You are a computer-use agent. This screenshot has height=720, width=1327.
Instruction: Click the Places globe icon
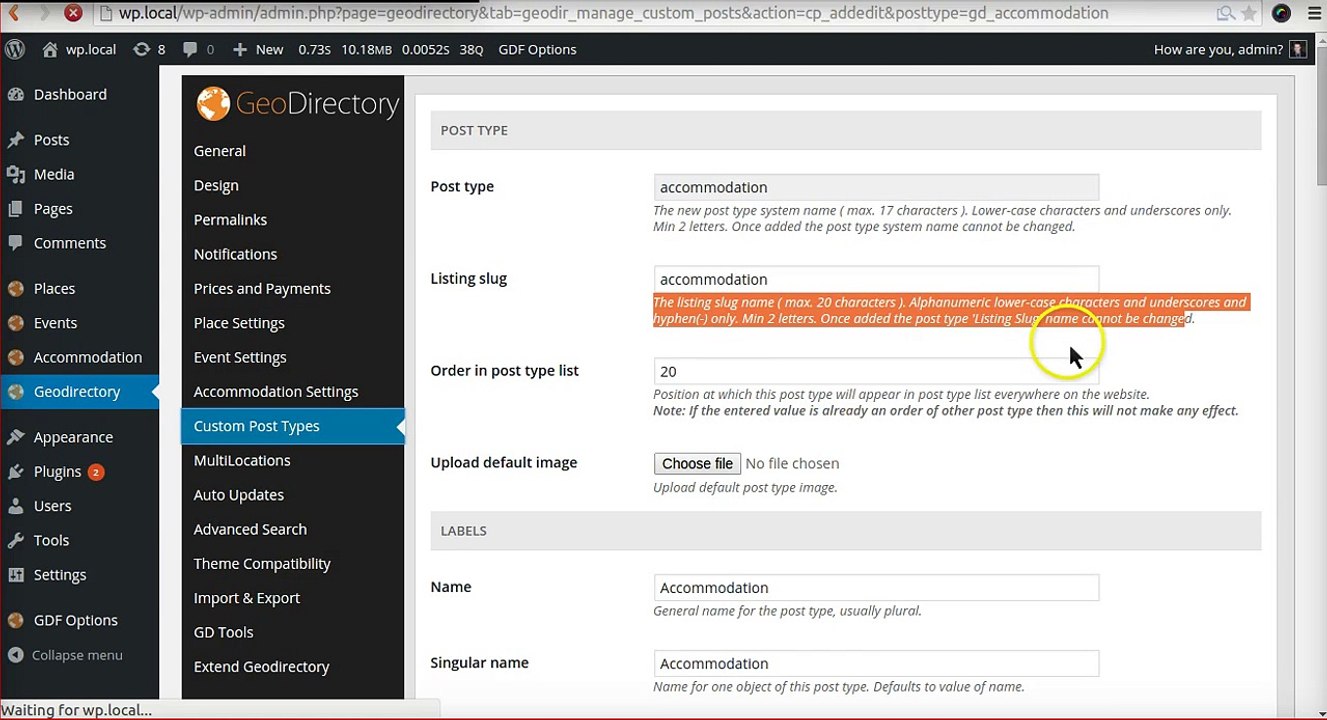coord(16,288)
